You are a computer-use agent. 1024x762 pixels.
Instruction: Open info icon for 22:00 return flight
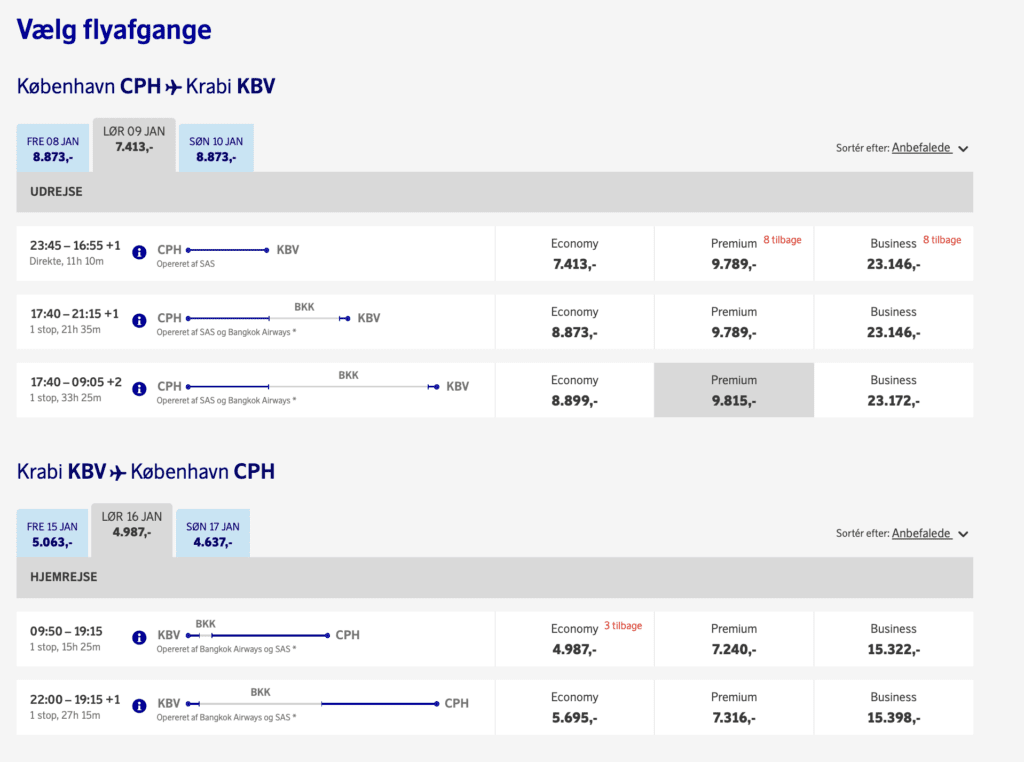139,705
